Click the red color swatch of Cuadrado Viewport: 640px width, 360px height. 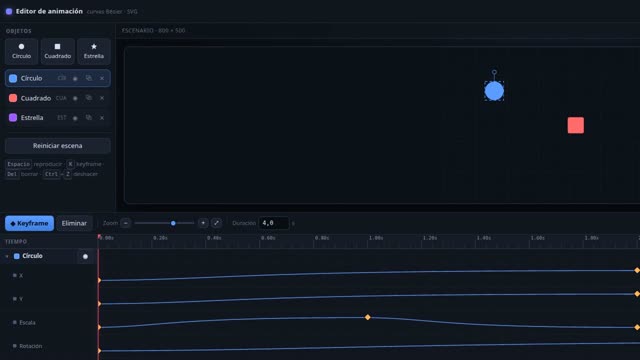[x=13, y=98]
